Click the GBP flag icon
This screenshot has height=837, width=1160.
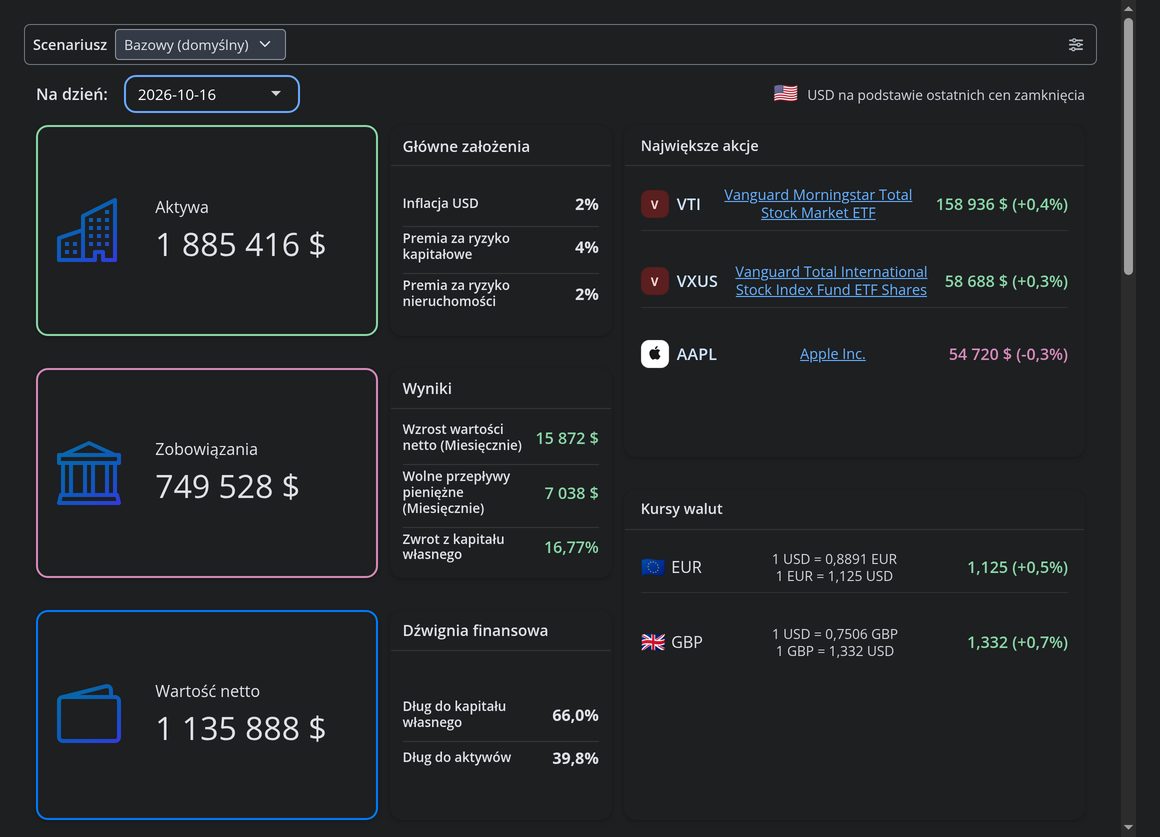click(x=652, y=642)
